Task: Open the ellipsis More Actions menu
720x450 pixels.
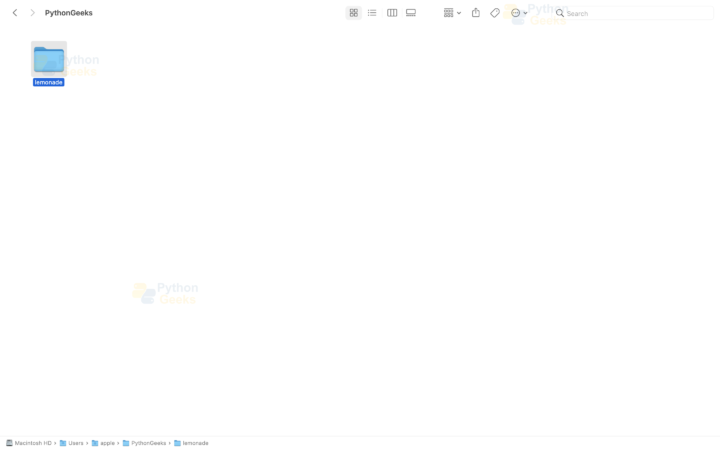Action: 517,13
